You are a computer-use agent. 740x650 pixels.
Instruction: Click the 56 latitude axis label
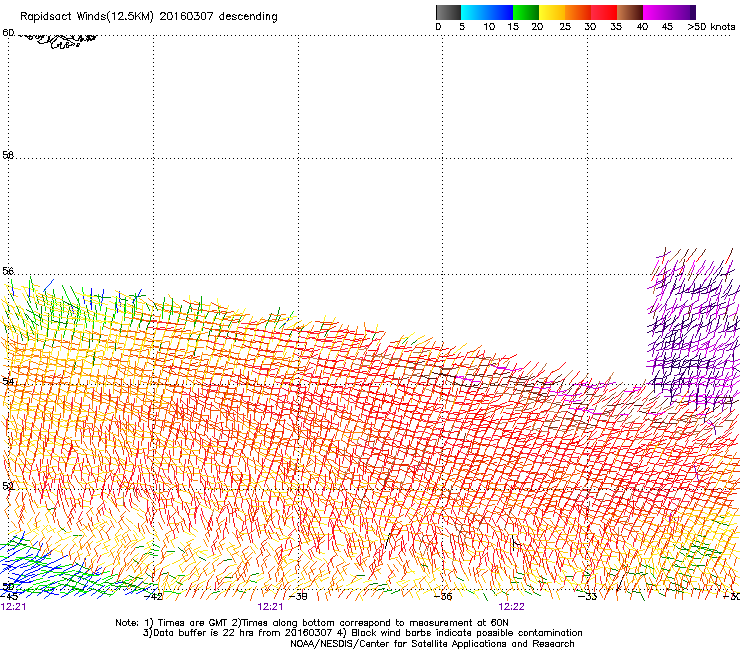coord(8,271)
